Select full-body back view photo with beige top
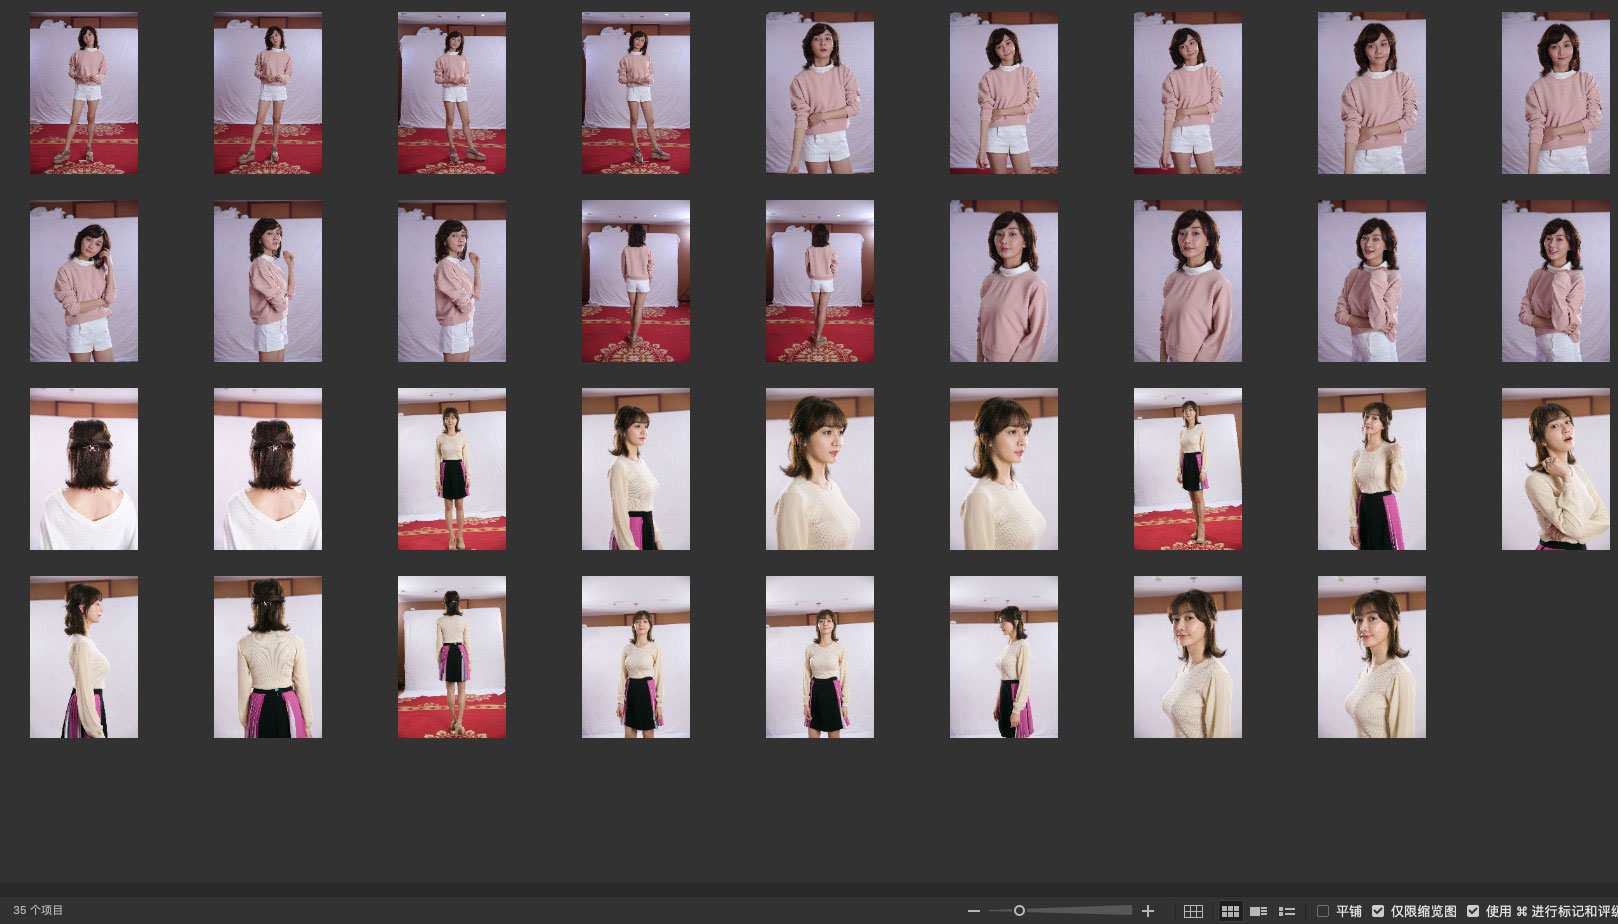 [x=452, y=657]
